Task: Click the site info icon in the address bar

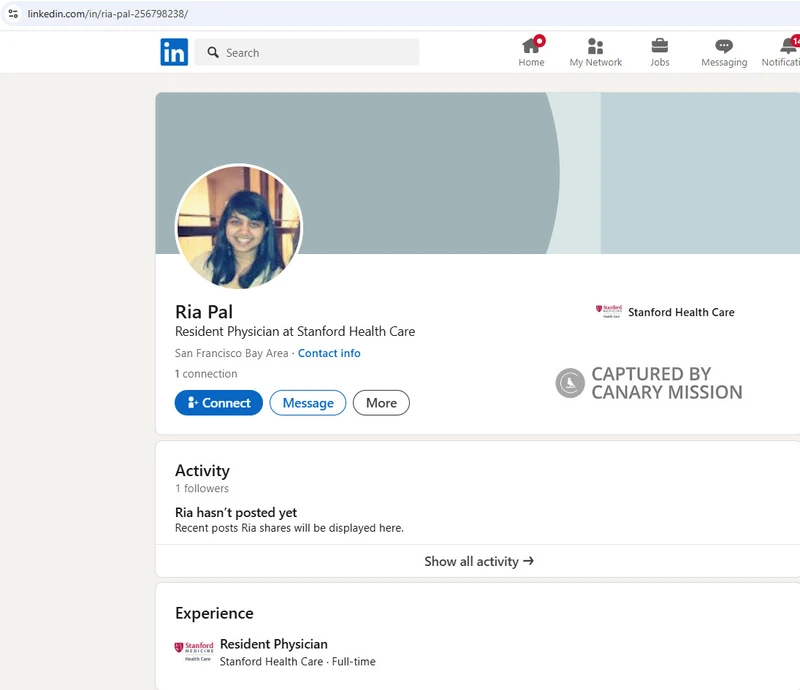Action: (x=13, y=14)
